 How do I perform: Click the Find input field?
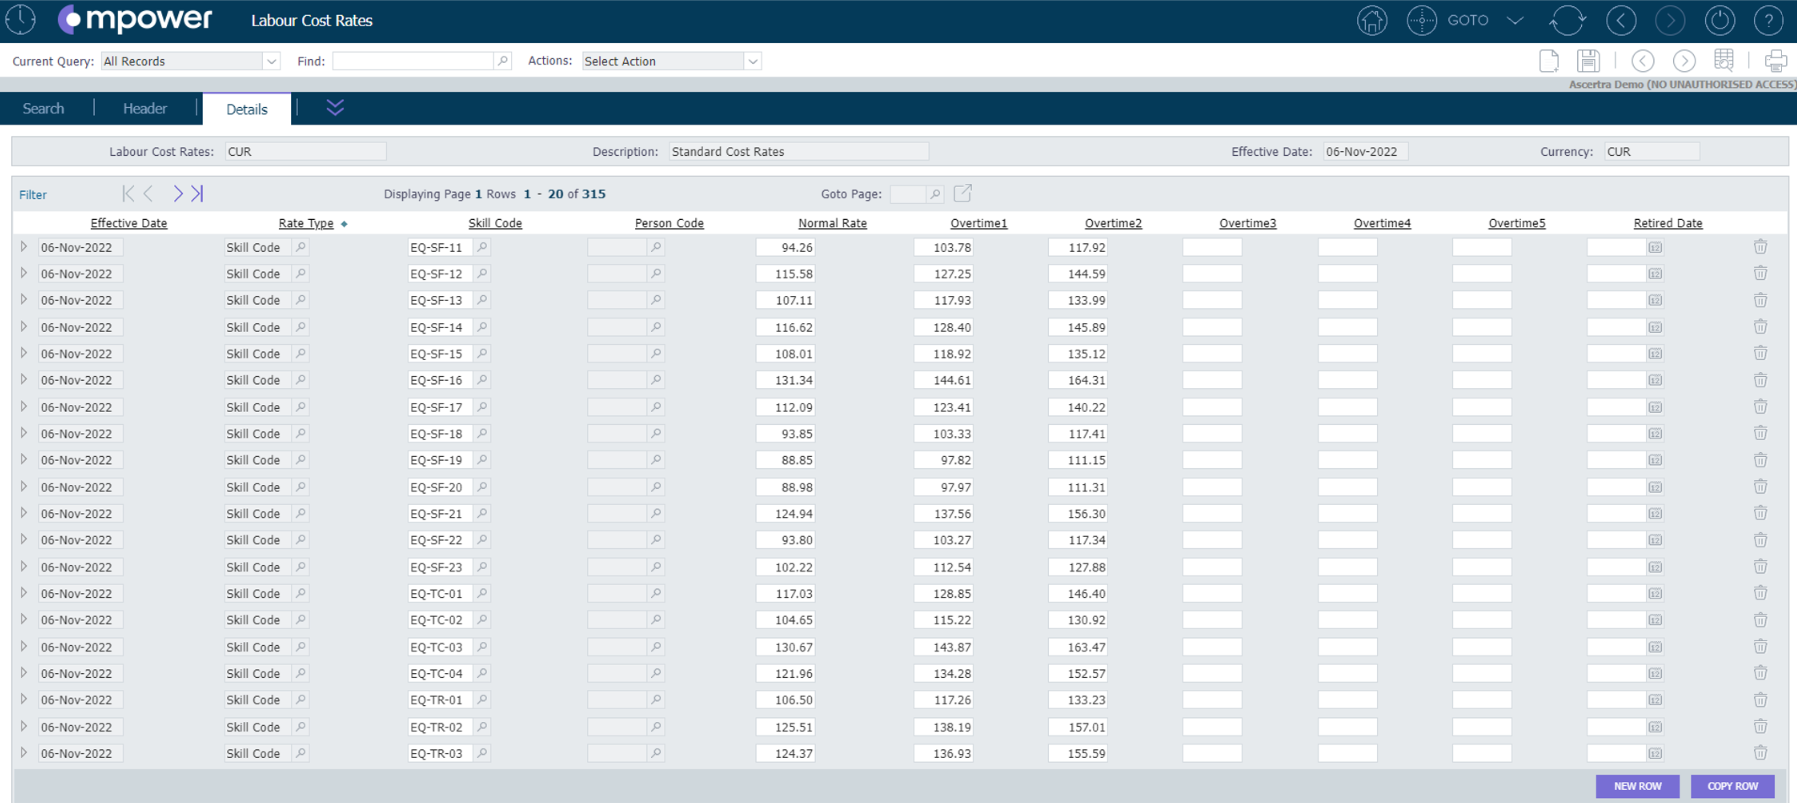coord(413,62)
